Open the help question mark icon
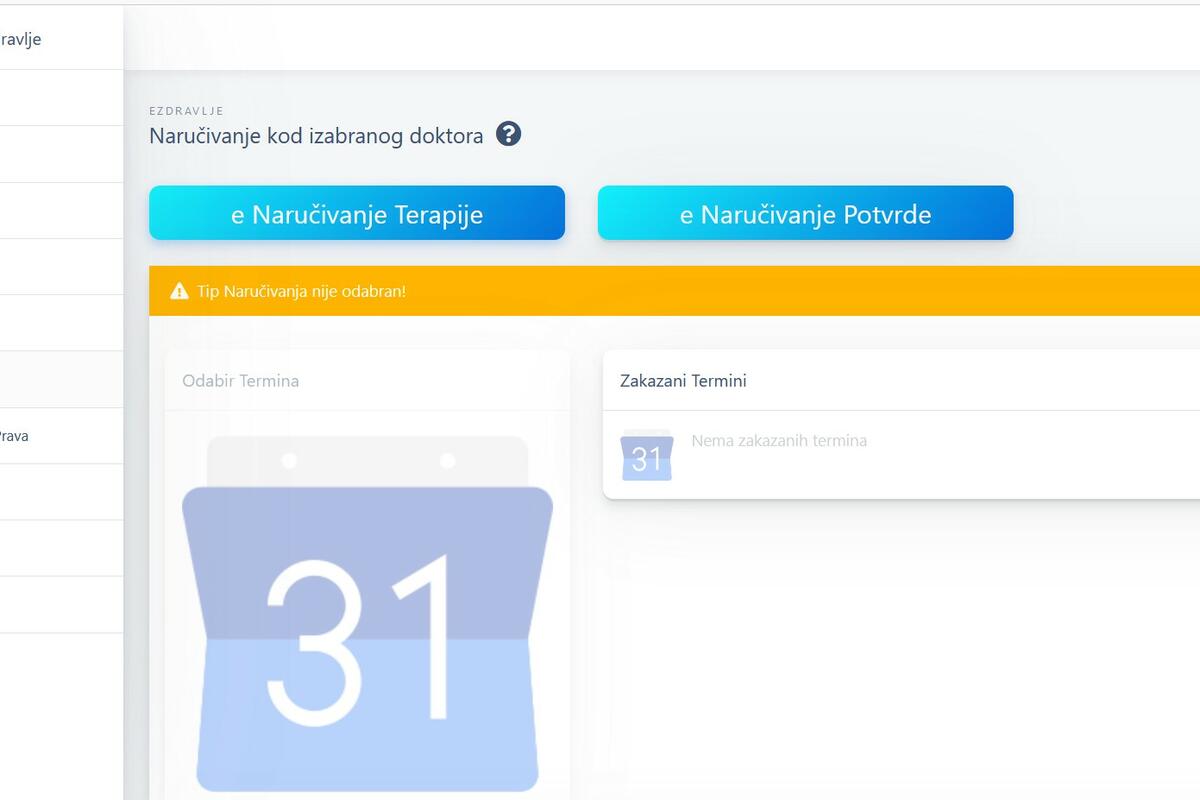The image size is (1200, 800). click(508, 134)
